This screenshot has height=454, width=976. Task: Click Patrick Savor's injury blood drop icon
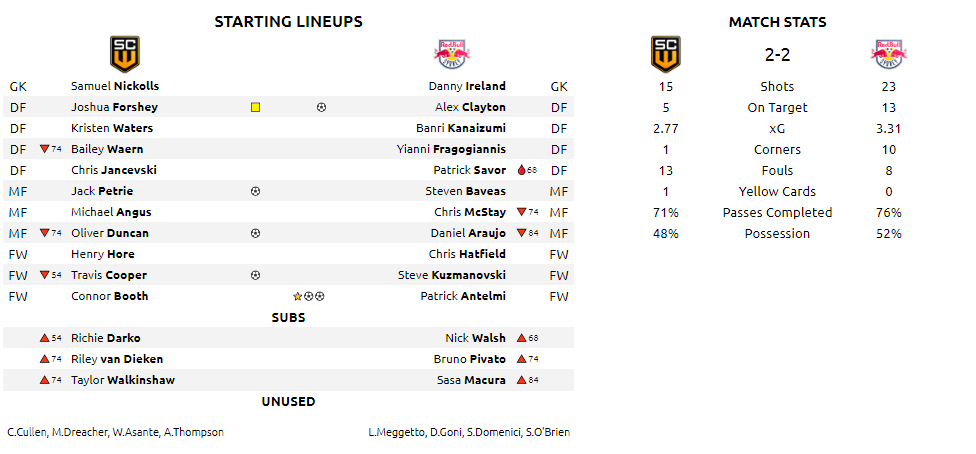pyautogui.click(x=522, y=171)
